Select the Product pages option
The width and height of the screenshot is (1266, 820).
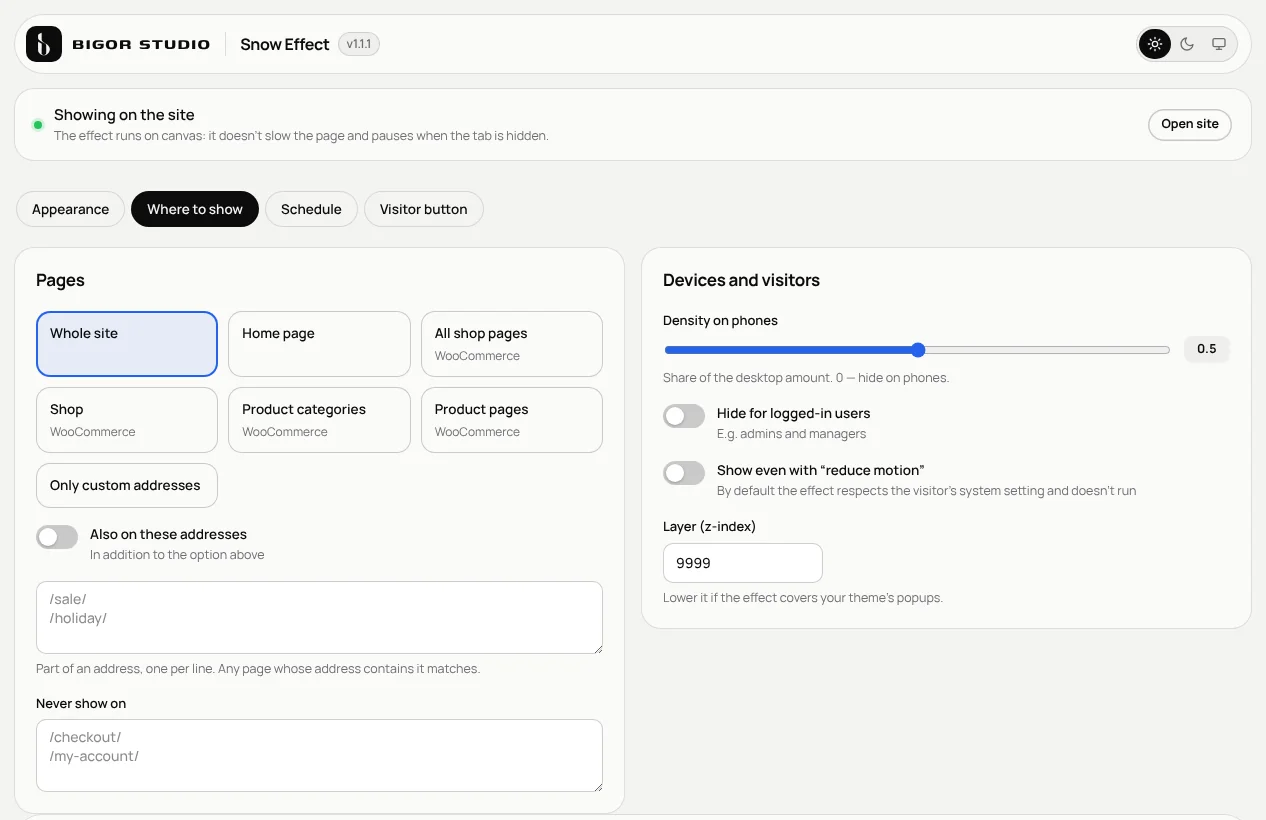pyautogui.click(x=512, y=420)
